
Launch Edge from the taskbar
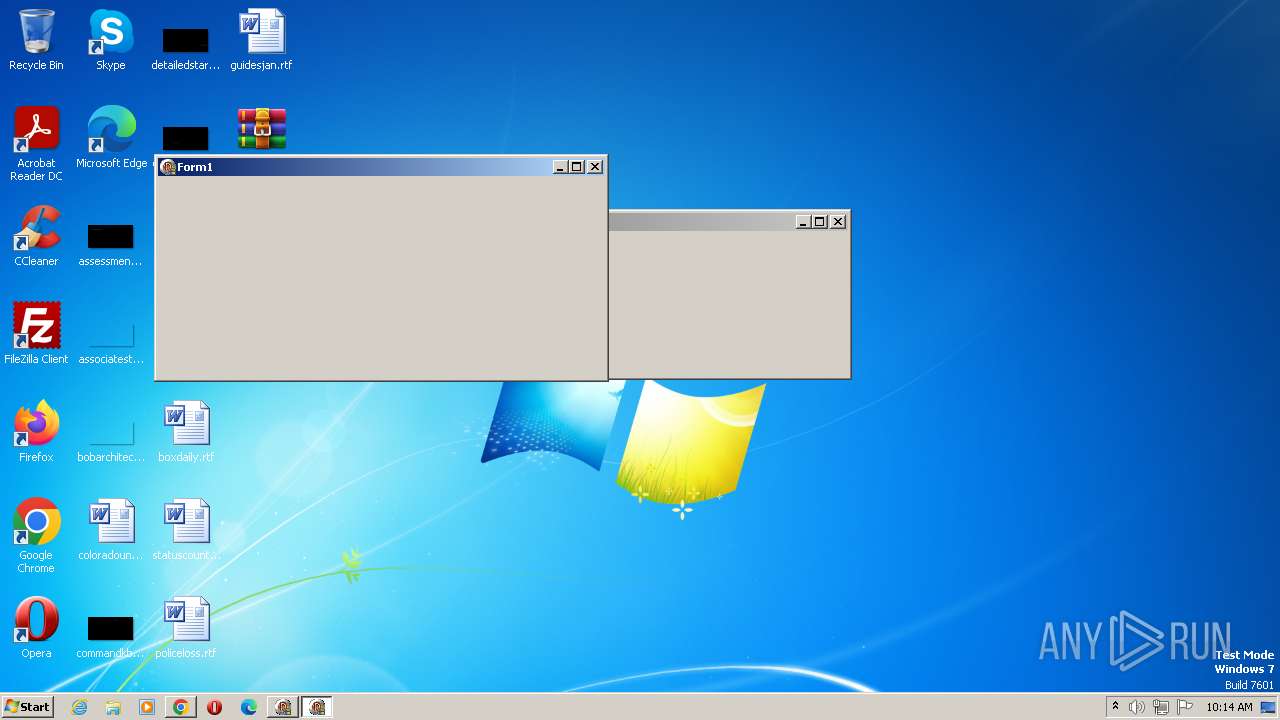click(x=249, y=707)
